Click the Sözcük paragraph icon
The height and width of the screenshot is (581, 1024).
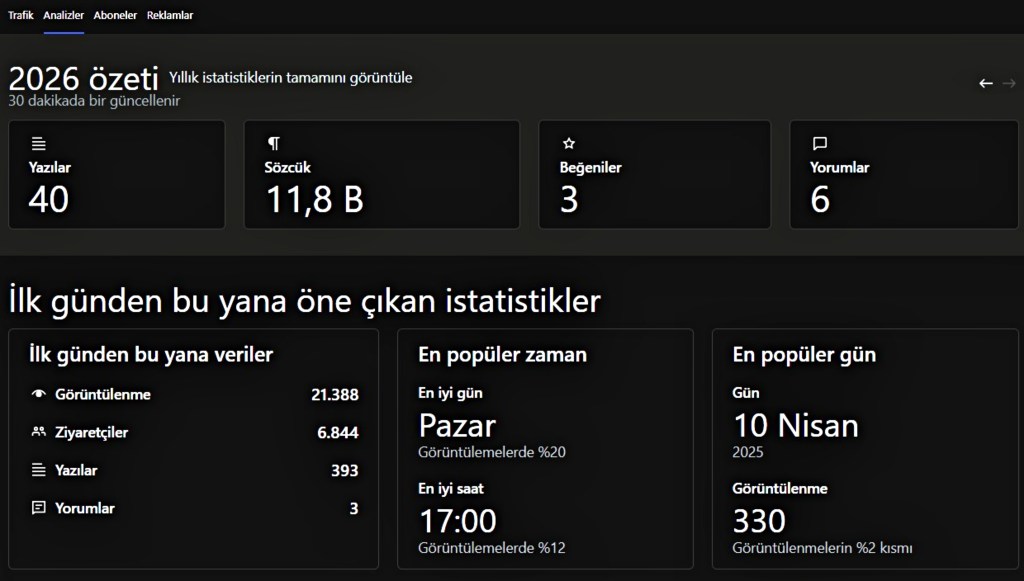[x=273, y=144]
